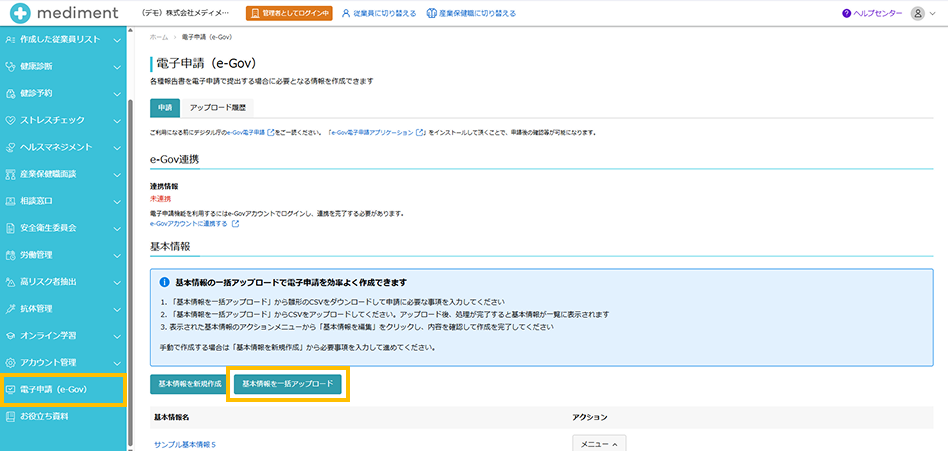Click the 健診予約 sidebar icon
948x451 pixels.
(10, 94)
